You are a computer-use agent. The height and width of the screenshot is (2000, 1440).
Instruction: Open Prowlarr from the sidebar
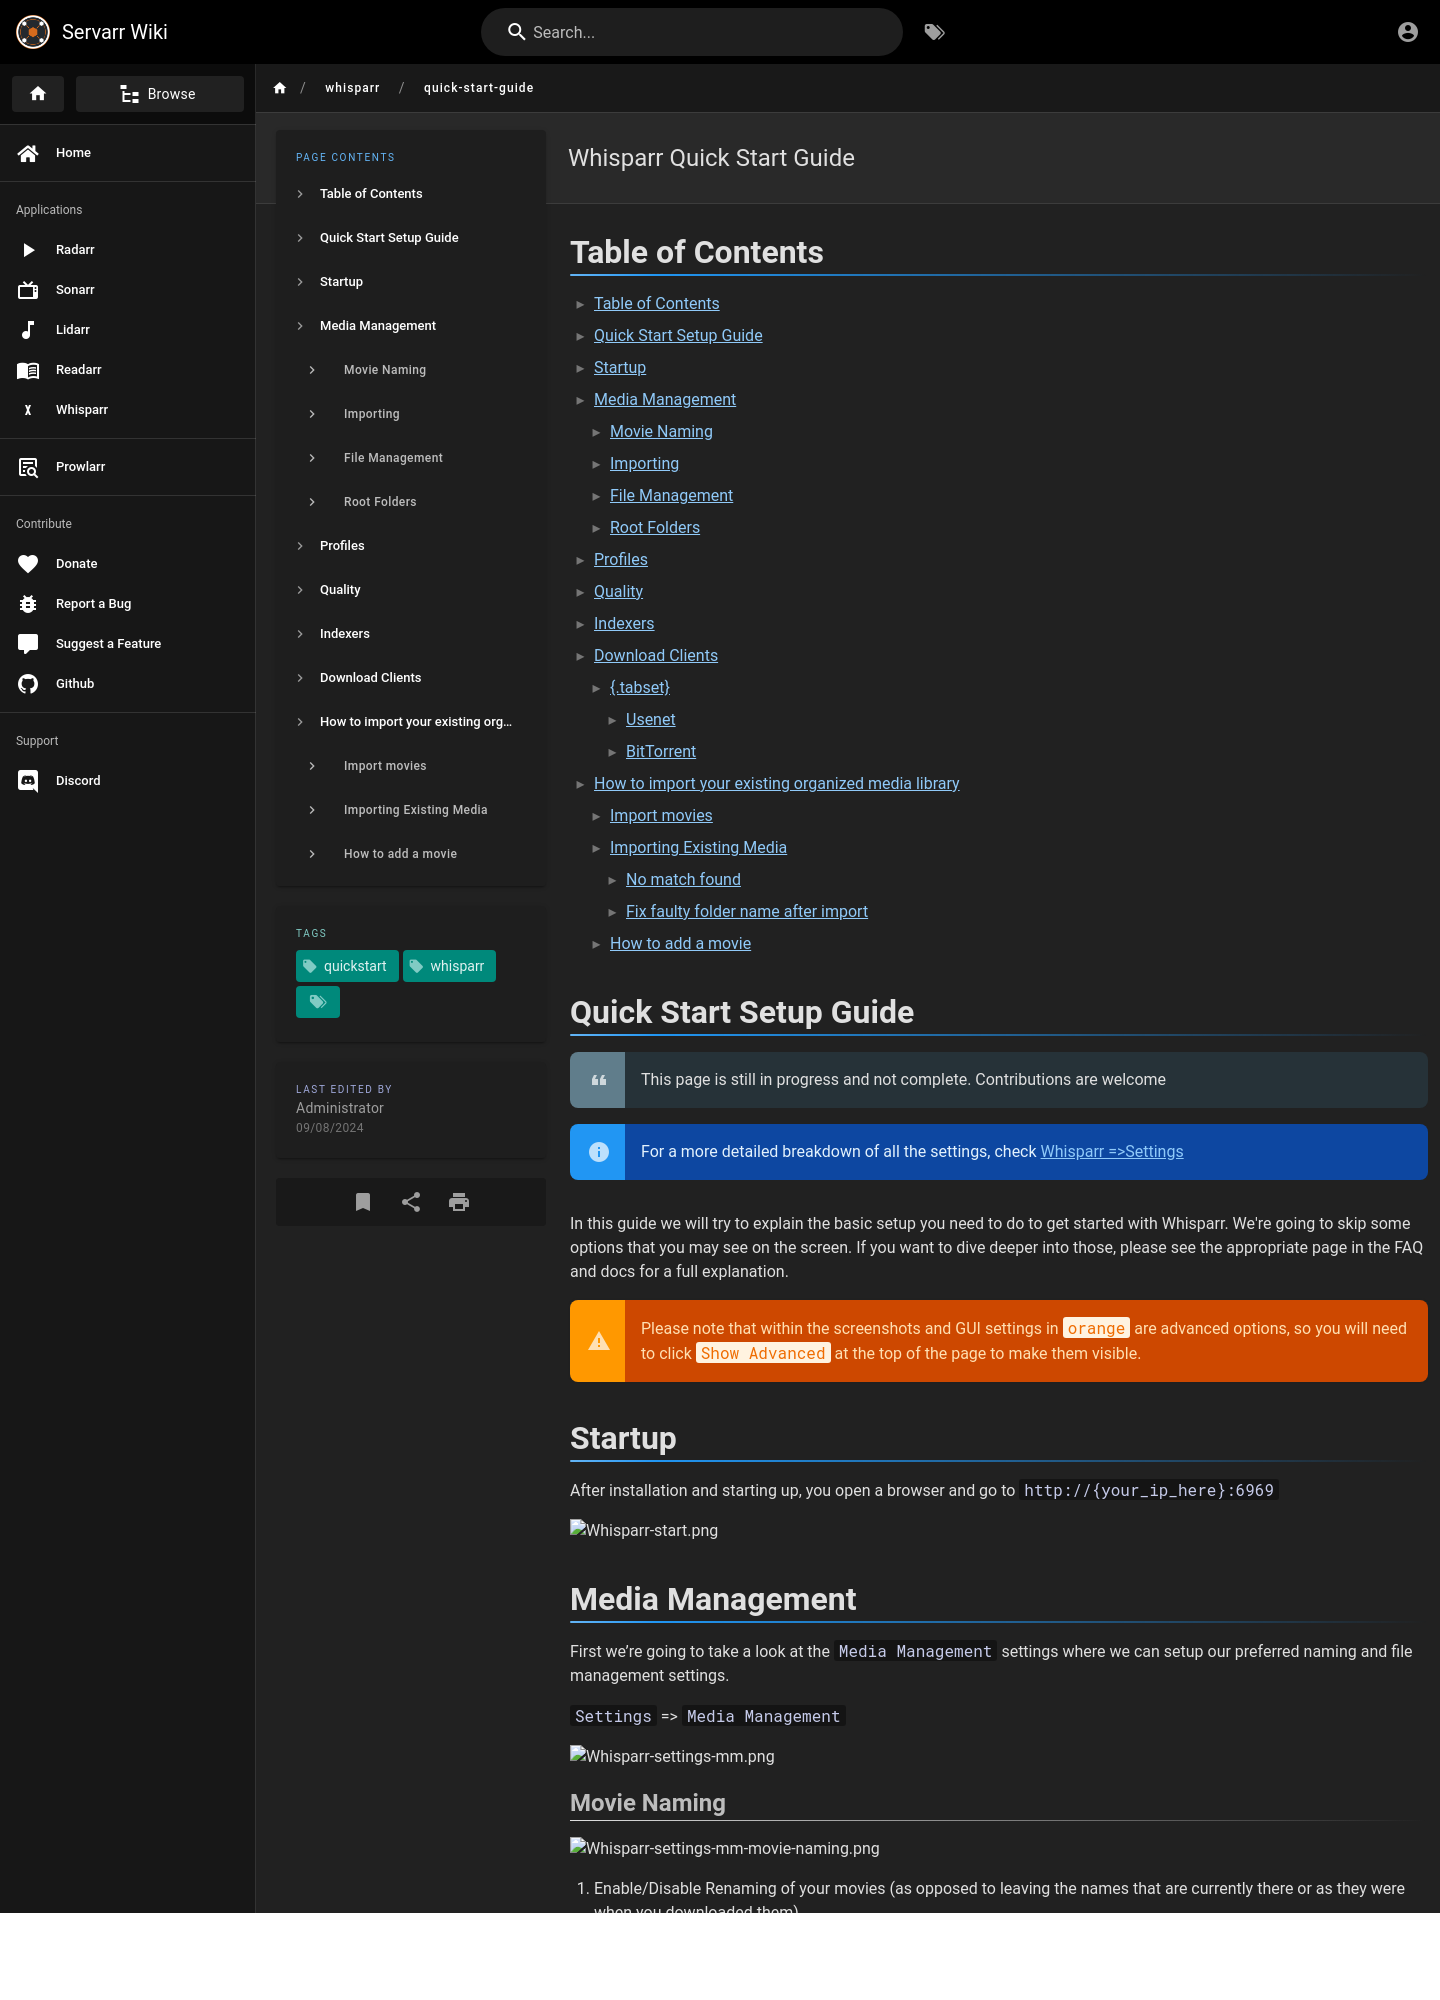(127, 467)
